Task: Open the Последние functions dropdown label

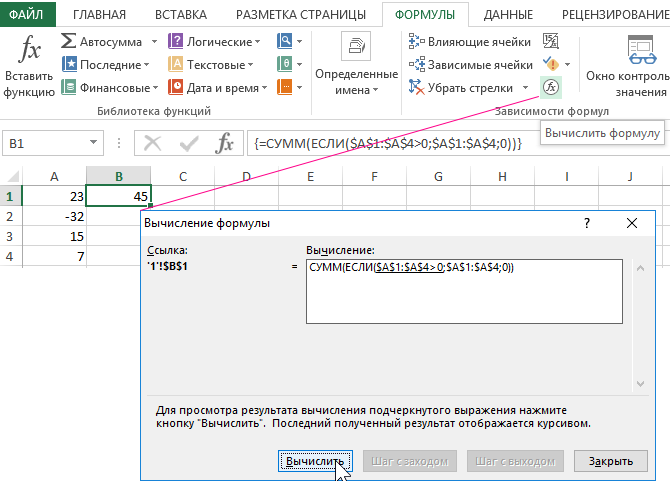Action: pos(115,65)
